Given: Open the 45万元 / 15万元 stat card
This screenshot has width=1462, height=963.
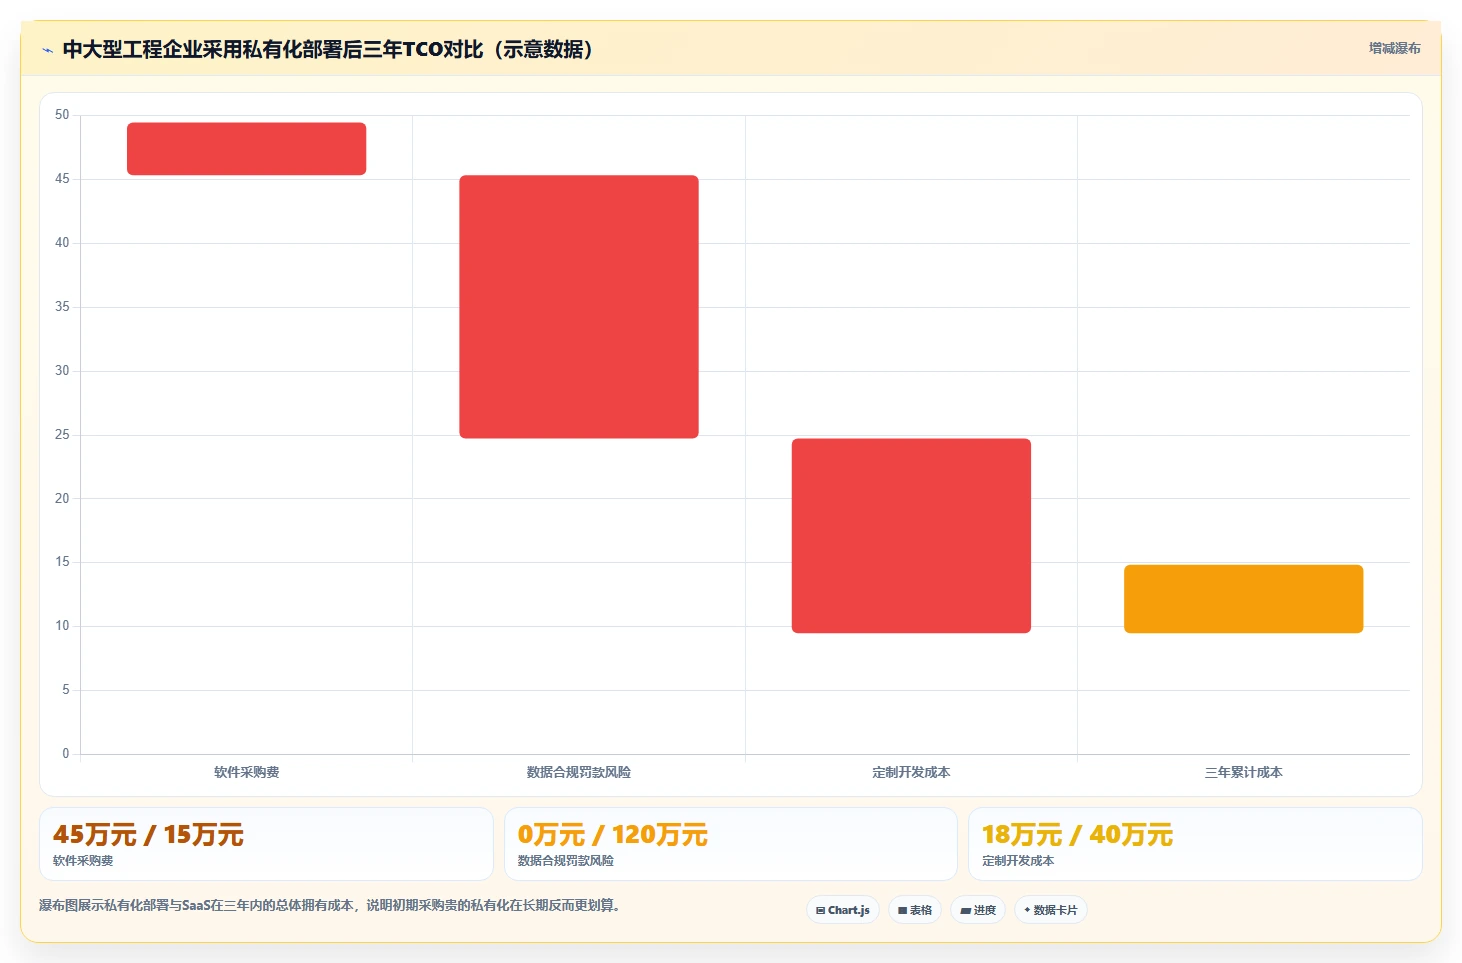Looking at the screenshot, I should [x=266, y=844].
